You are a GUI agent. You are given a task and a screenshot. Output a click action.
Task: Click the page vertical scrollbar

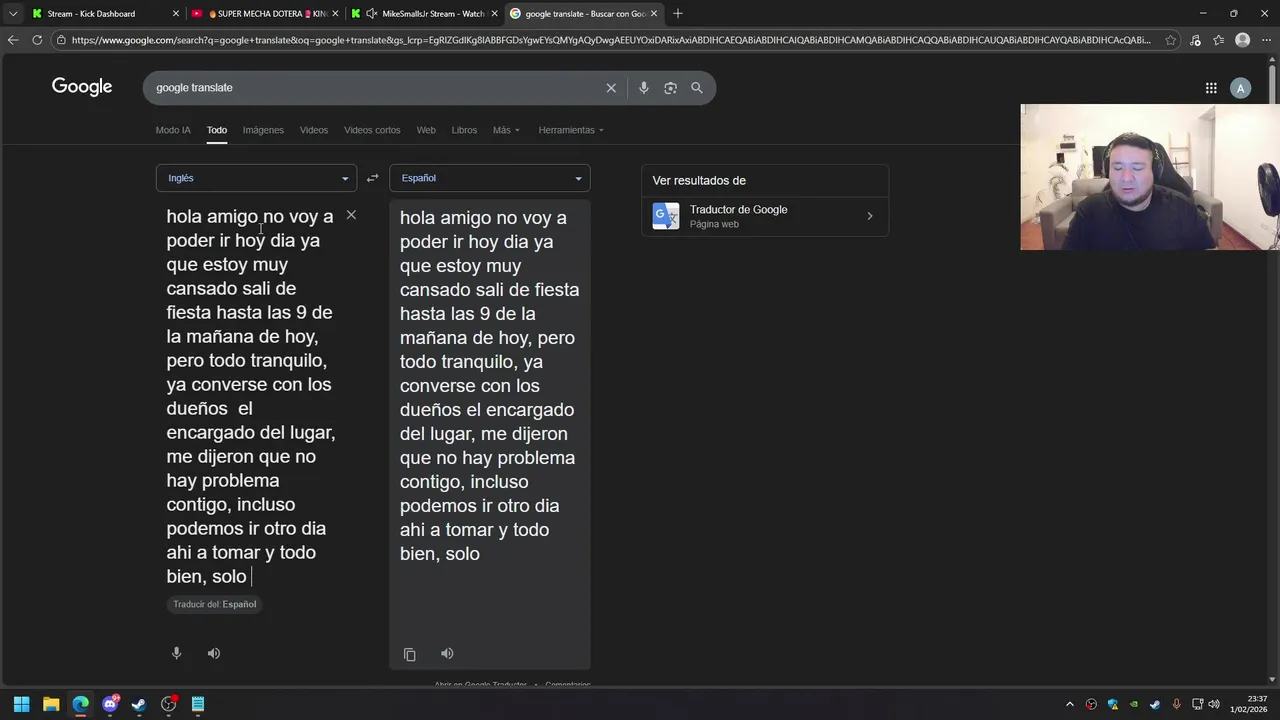1273,370
